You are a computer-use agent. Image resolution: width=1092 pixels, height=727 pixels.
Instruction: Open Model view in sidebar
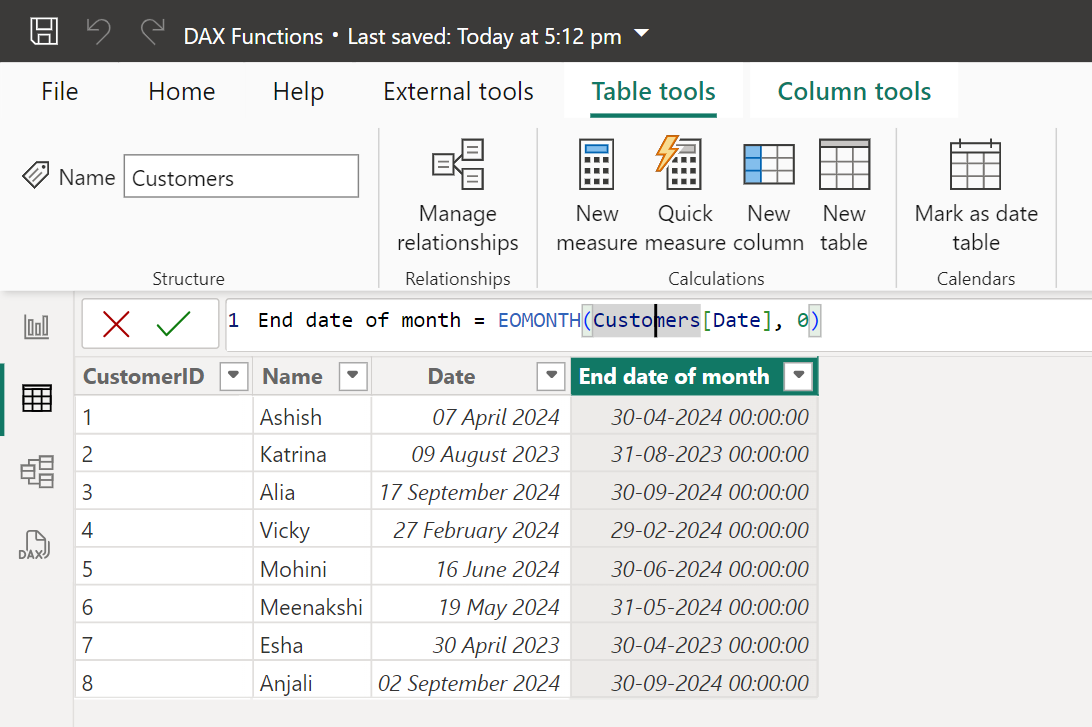pos(37,471)
